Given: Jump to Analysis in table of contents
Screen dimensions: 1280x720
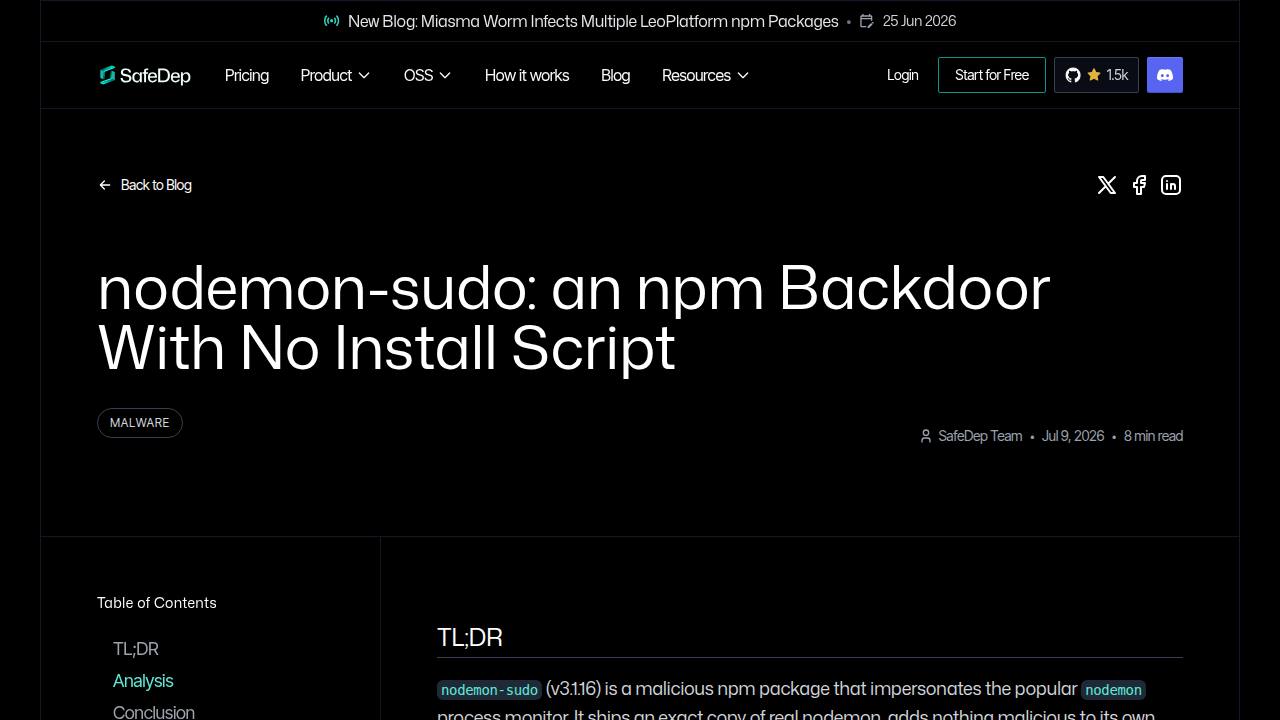Looking at the screenshot, I should click(x=143, y=681).
